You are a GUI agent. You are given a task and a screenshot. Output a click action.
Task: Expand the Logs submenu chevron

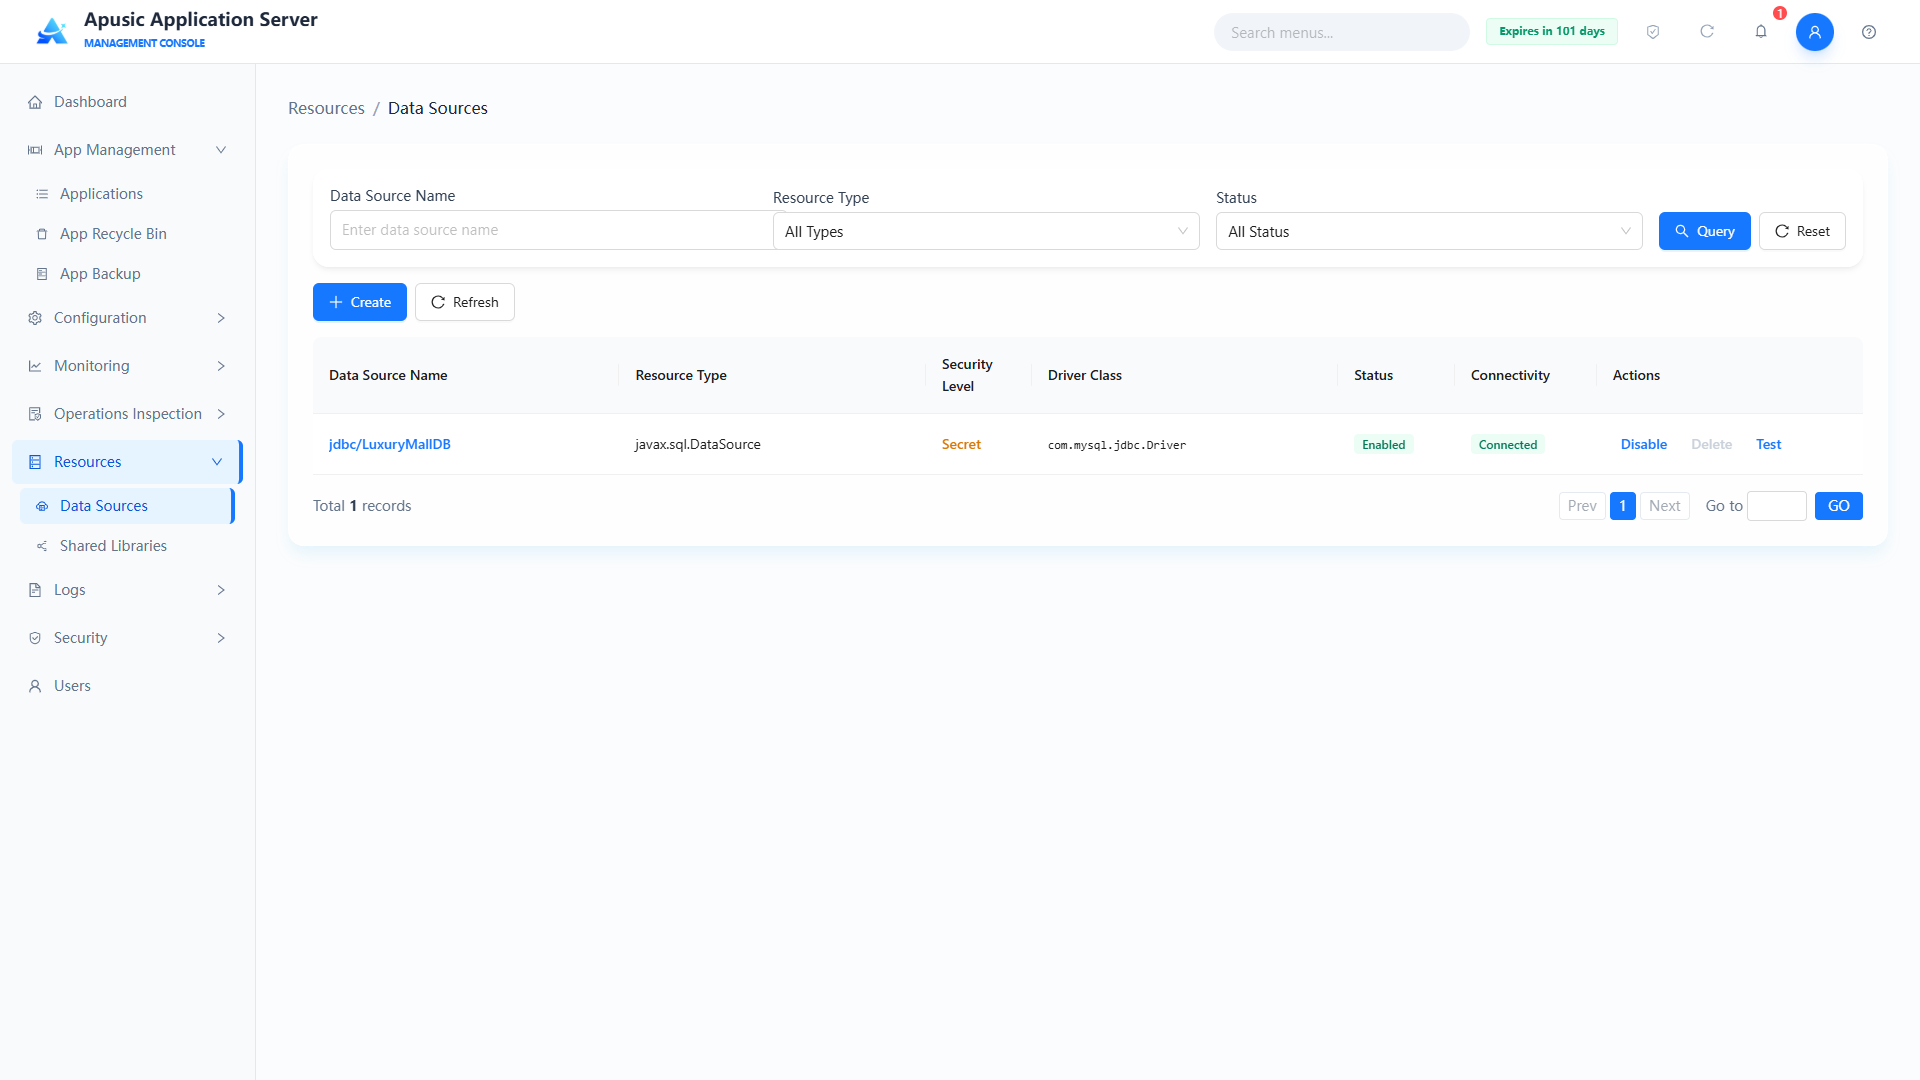pyautogui.click(x=221, y=590)
